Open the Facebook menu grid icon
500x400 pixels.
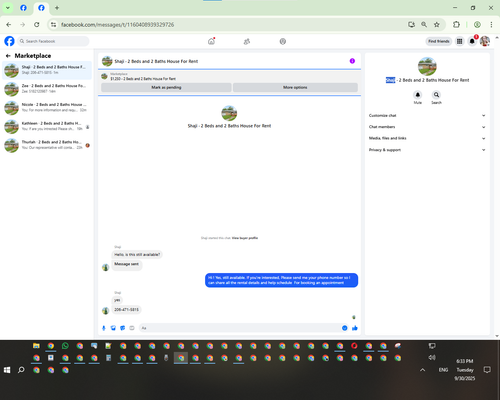(459, 41)
